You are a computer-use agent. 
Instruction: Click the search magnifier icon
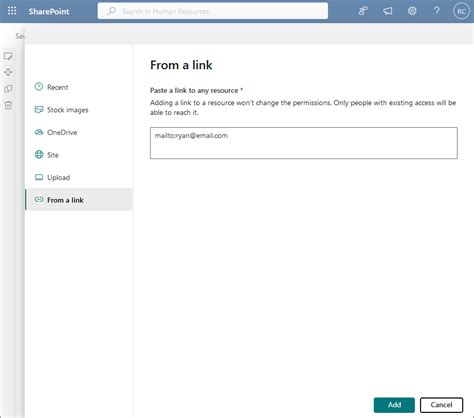(112, 11)
